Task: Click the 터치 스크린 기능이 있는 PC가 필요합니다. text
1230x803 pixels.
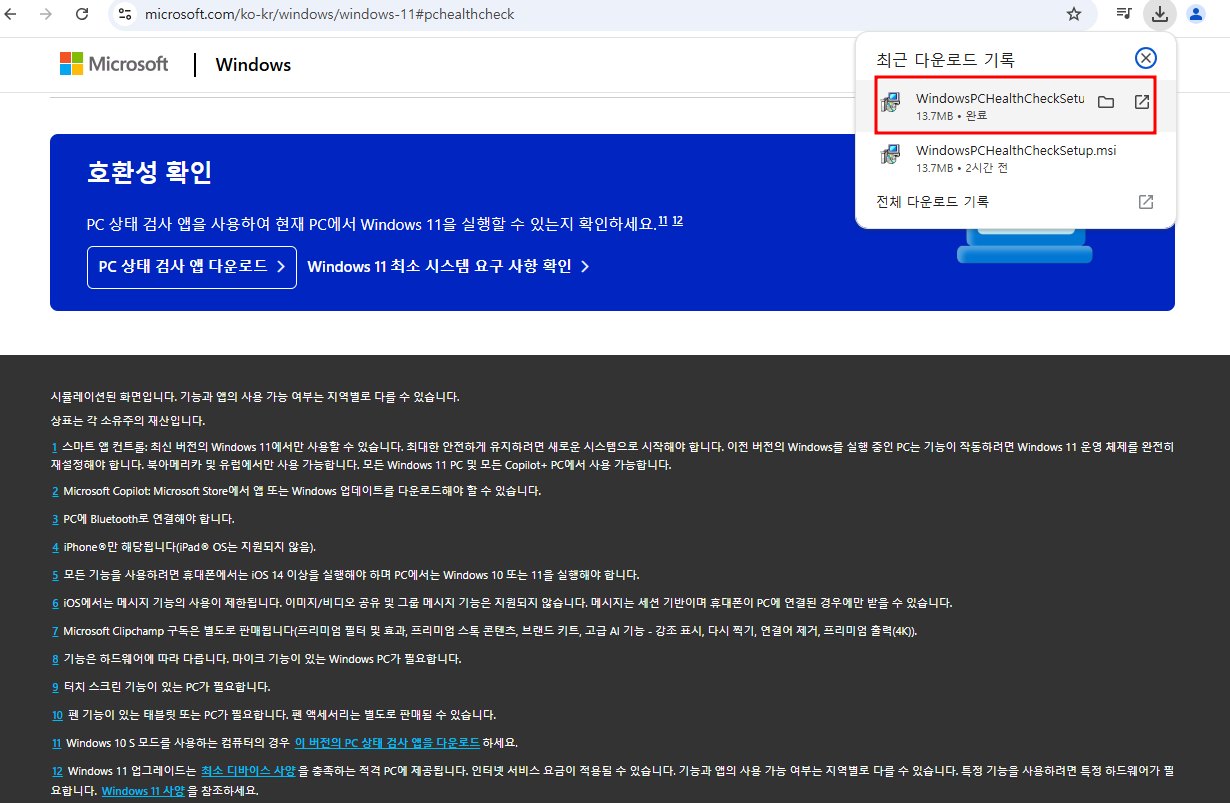Action: click(x=167, y=687)
